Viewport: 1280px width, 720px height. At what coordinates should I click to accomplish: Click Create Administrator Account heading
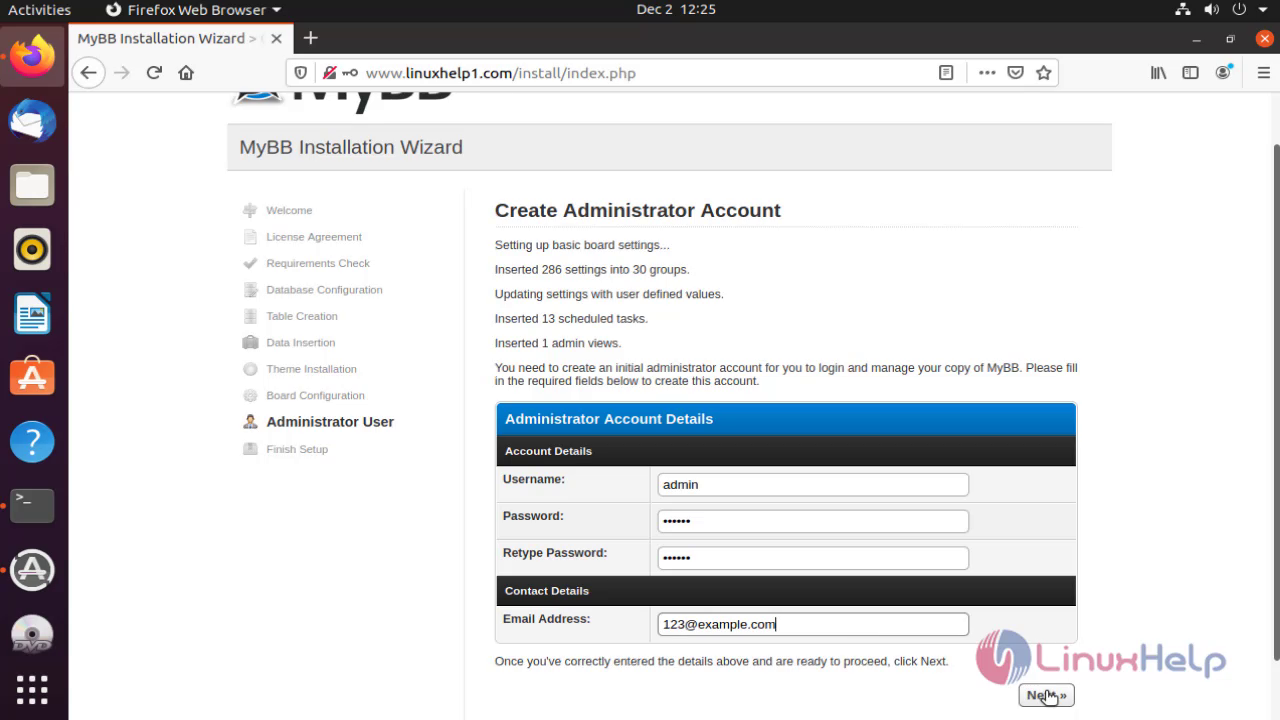click(638, 211)
